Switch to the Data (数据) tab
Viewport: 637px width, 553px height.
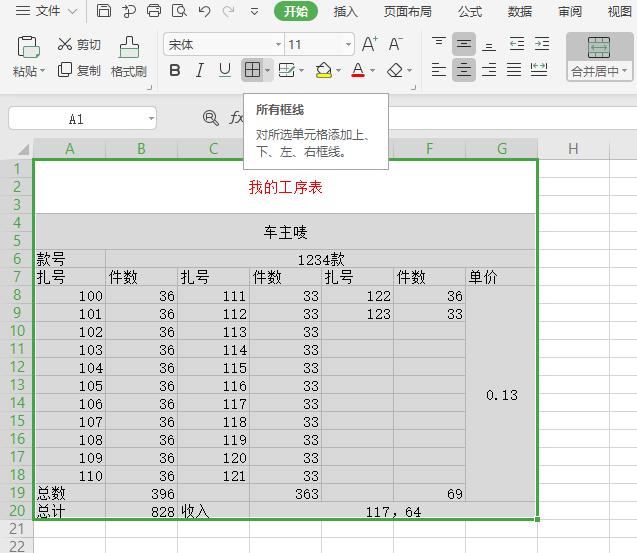coord(520,11)
